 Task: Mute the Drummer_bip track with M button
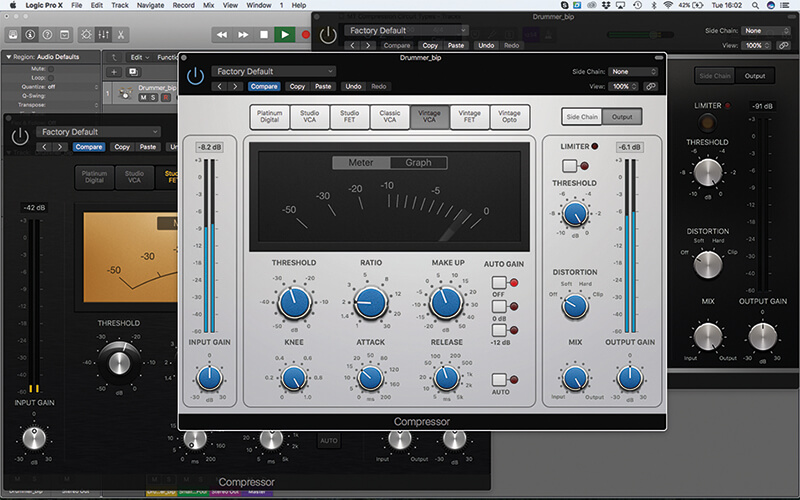[x=143, y=97]
